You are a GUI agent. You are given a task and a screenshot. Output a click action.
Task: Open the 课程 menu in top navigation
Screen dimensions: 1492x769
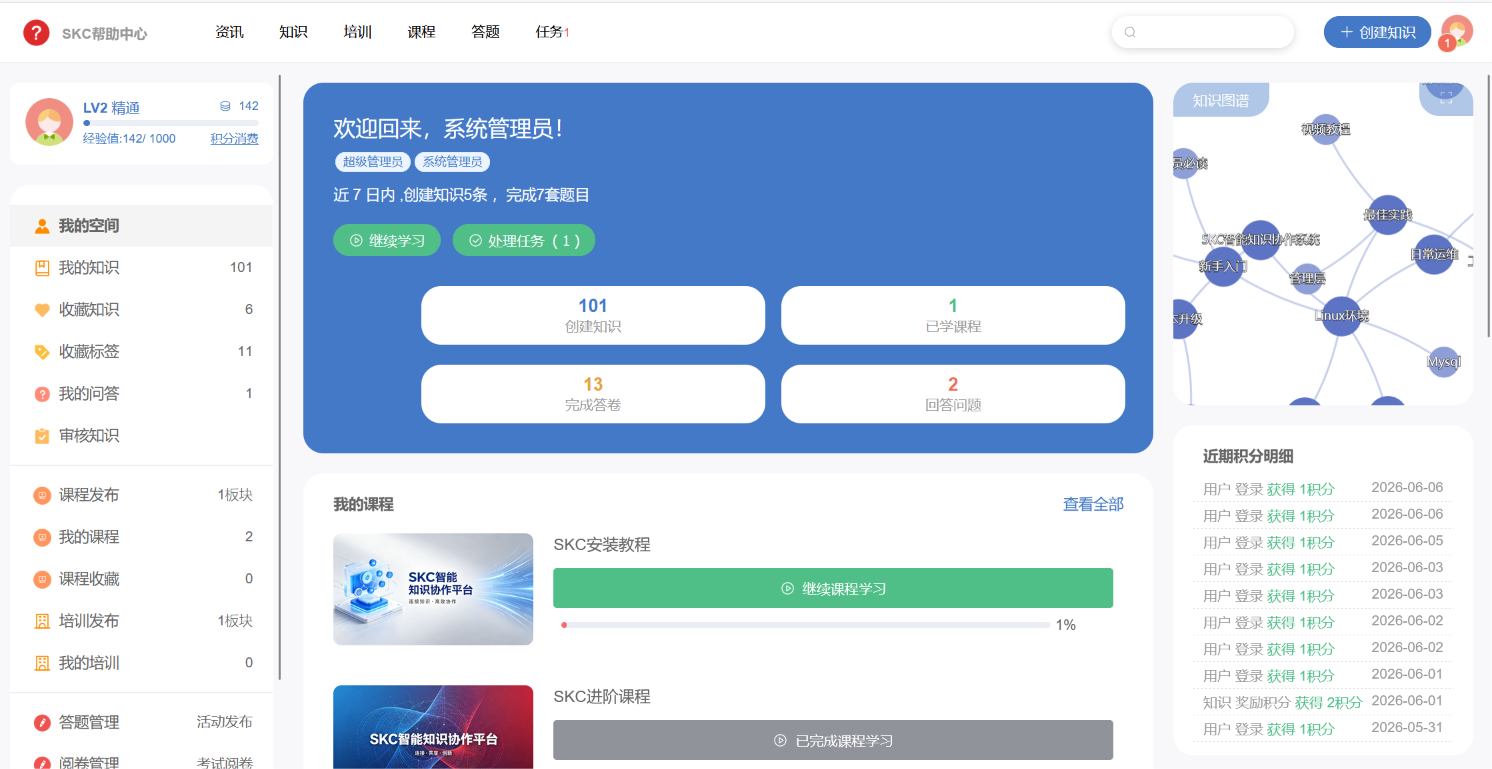coord(421,32)
